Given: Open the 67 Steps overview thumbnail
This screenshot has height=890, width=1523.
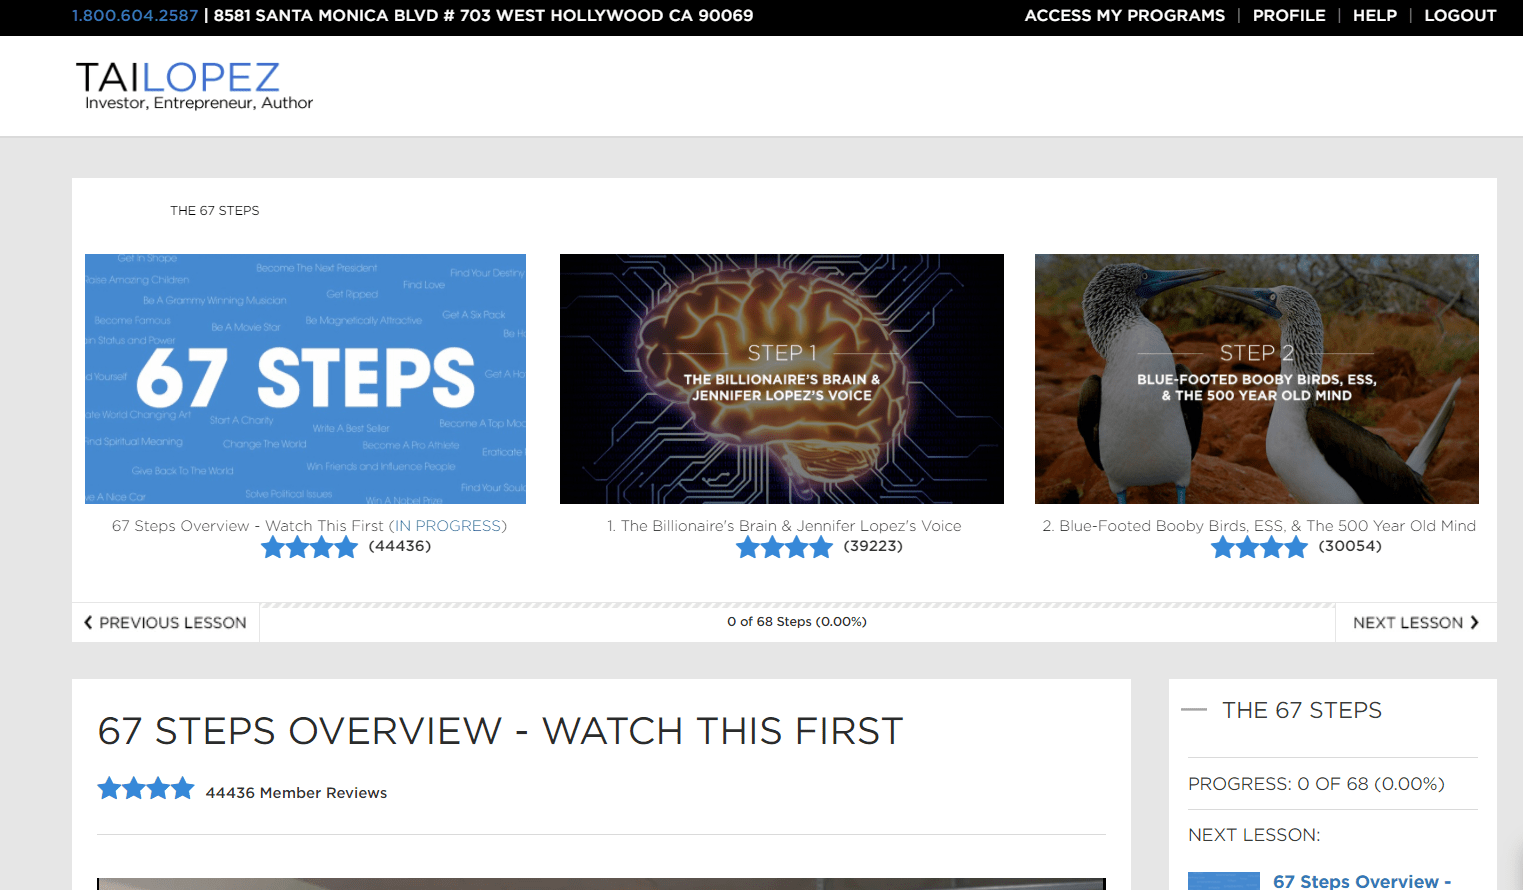Looking at the screenshot, I should (x=305, y=379).
